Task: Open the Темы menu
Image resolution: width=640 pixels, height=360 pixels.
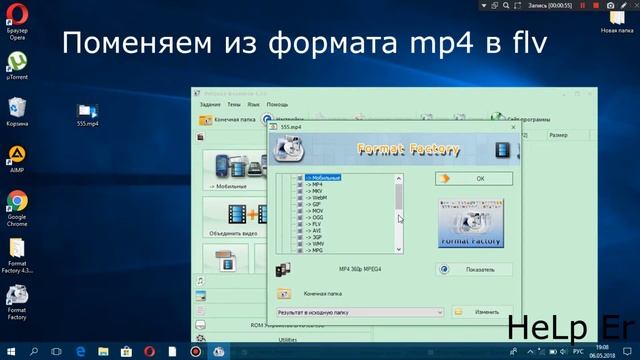Action: [x=234, y=104]
